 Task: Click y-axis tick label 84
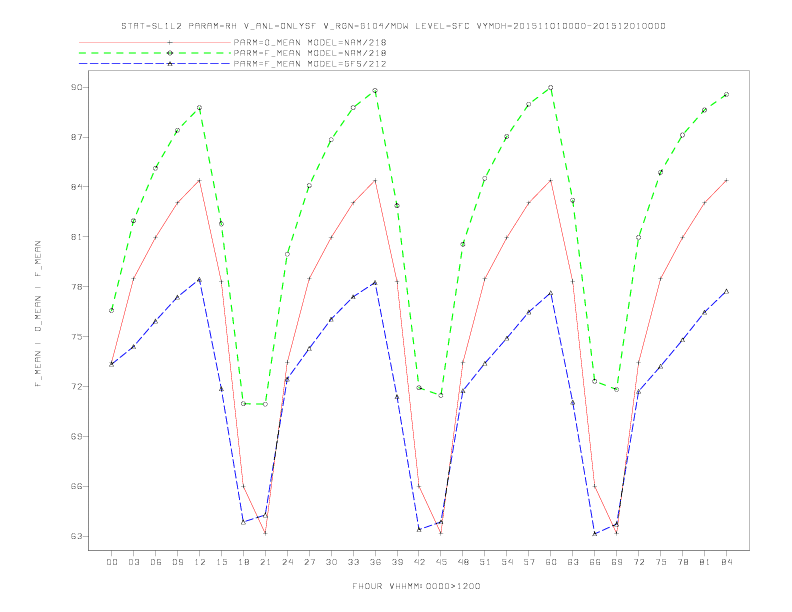[76, 187]
